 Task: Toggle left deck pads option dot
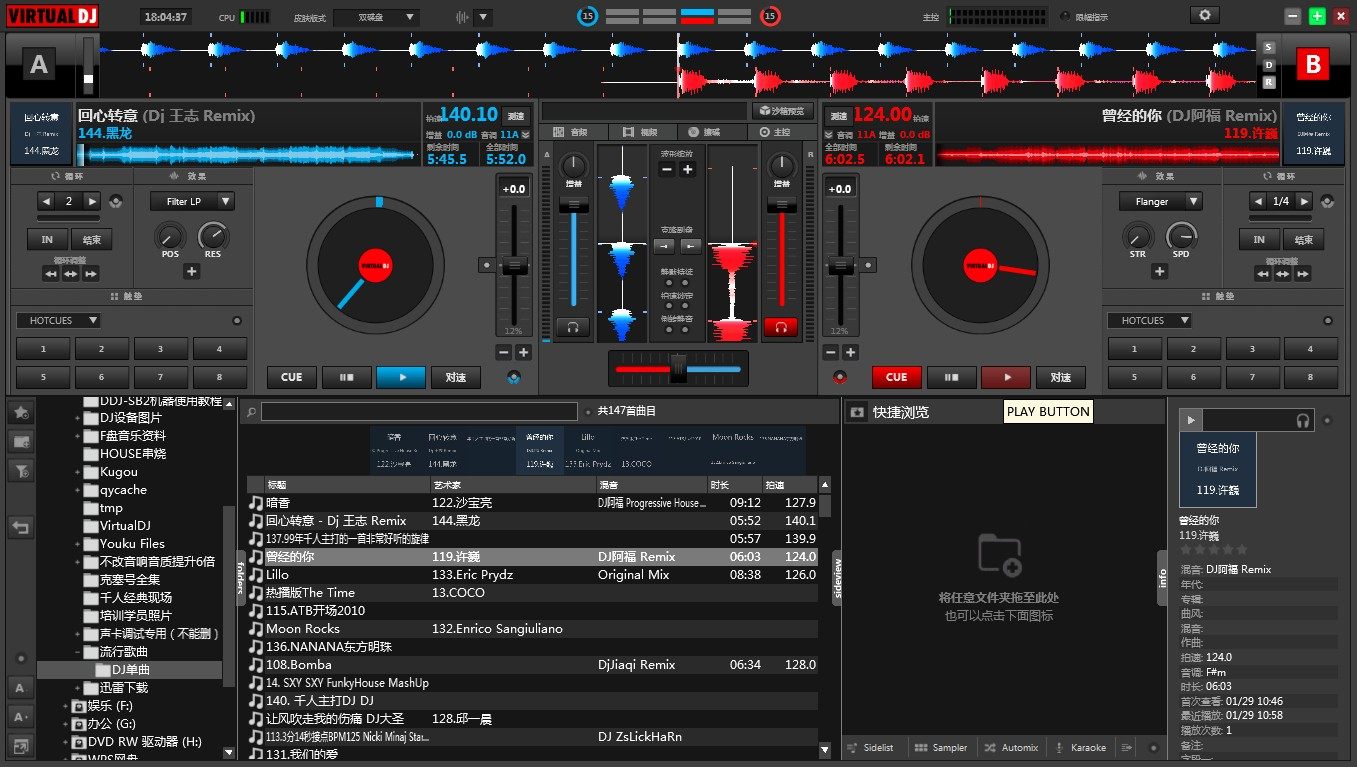click(237, 321)
